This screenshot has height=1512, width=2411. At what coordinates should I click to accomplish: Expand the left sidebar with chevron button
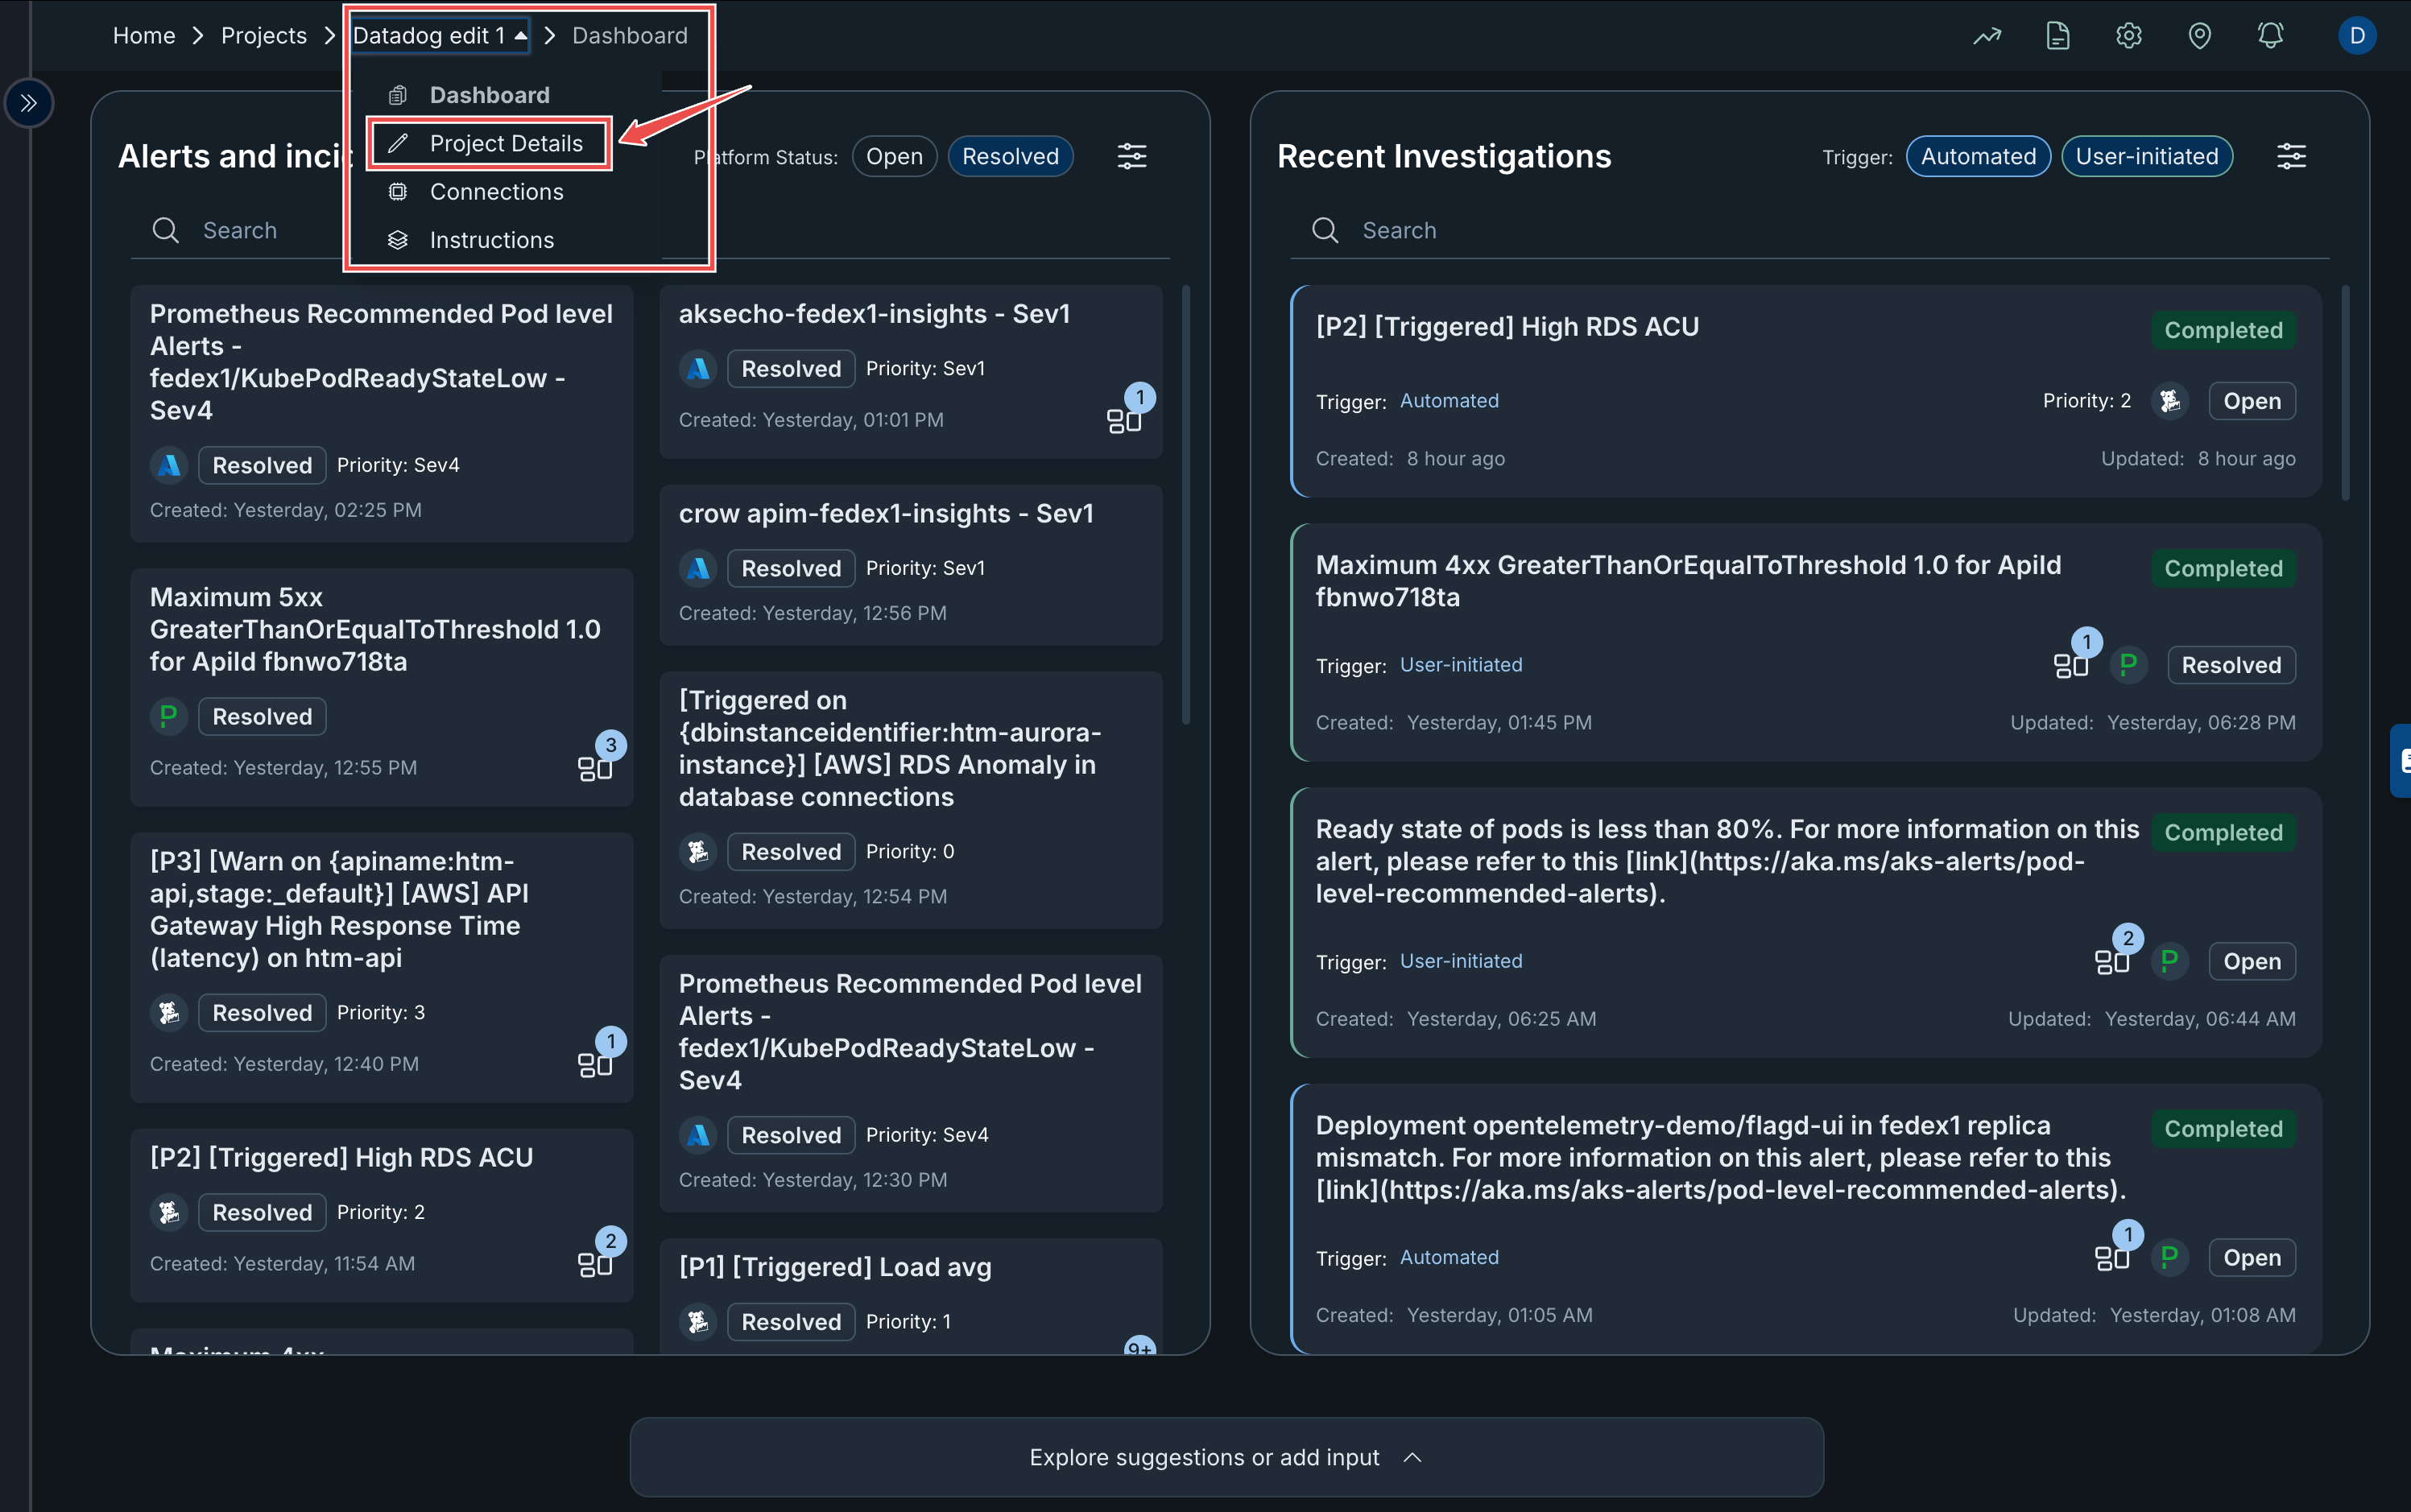coord(28,103)
